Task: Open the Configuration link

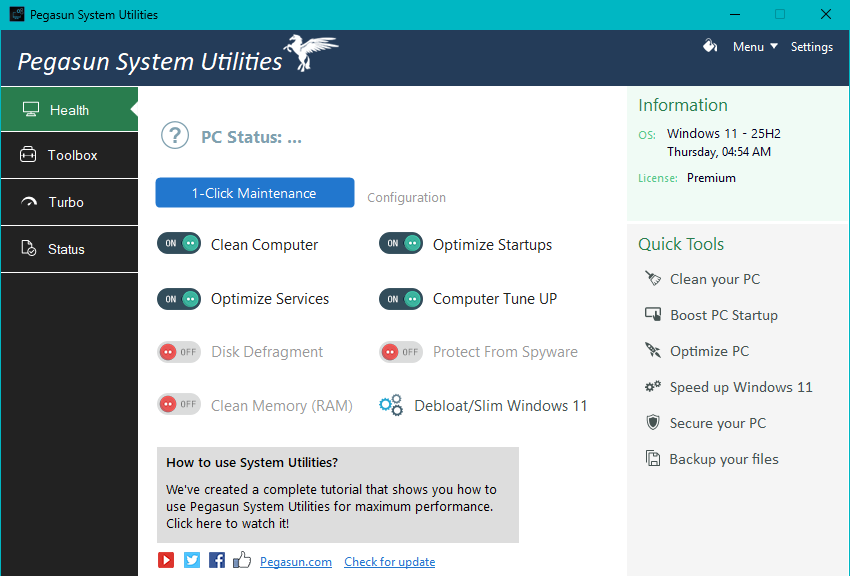Action: click(x=406, y=198)
